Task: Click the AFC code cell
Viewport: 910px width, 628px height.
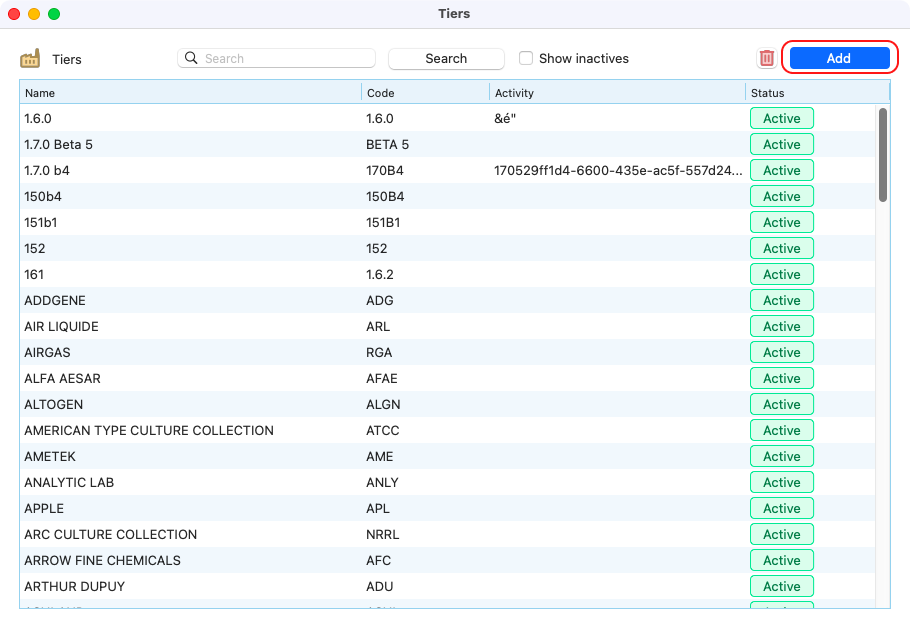Action: [378, 561]
